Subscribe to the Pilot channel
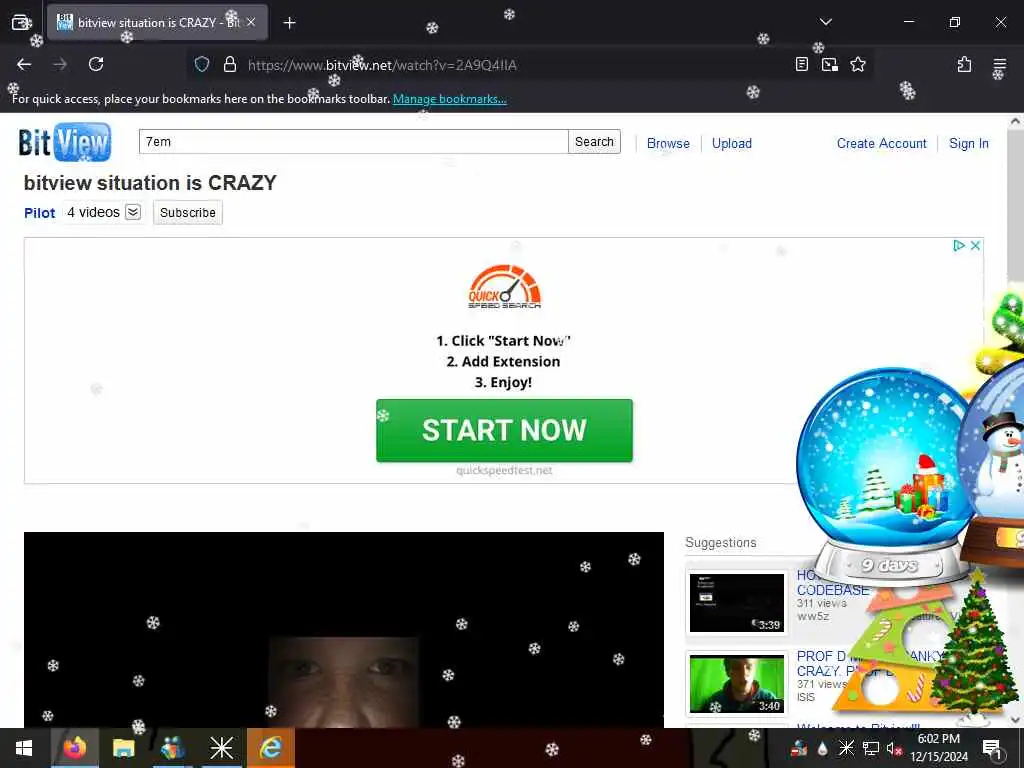1024x768 pixels. coord(187,212)
